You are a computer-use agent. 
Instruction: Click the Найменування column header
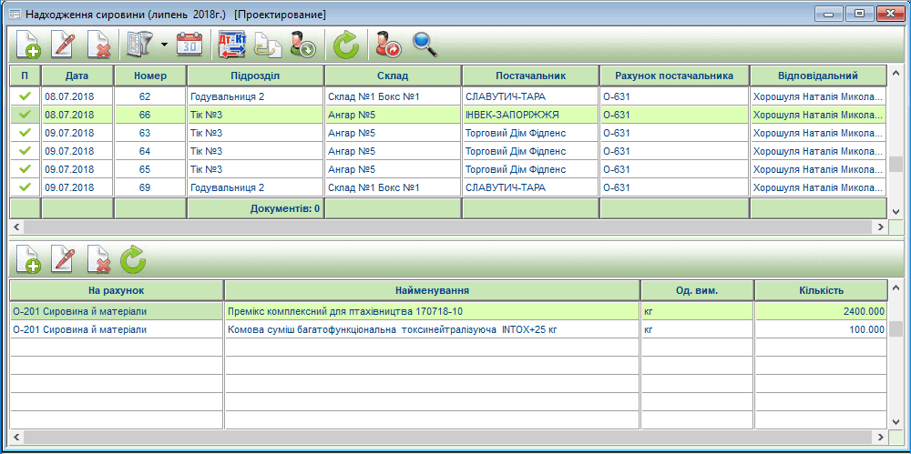432,290
